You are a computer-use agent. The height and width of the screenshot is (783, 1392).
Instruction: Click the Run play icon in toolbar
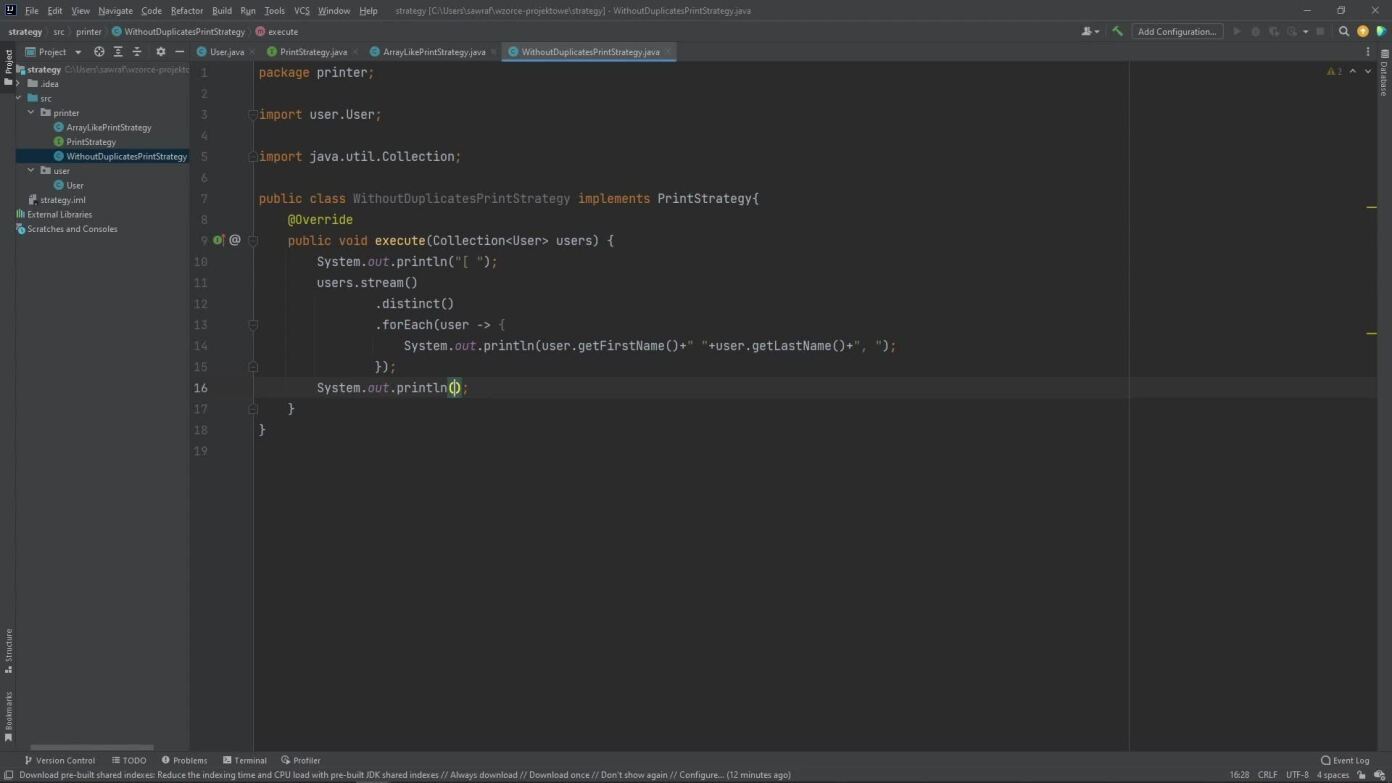coord(1237,31)
